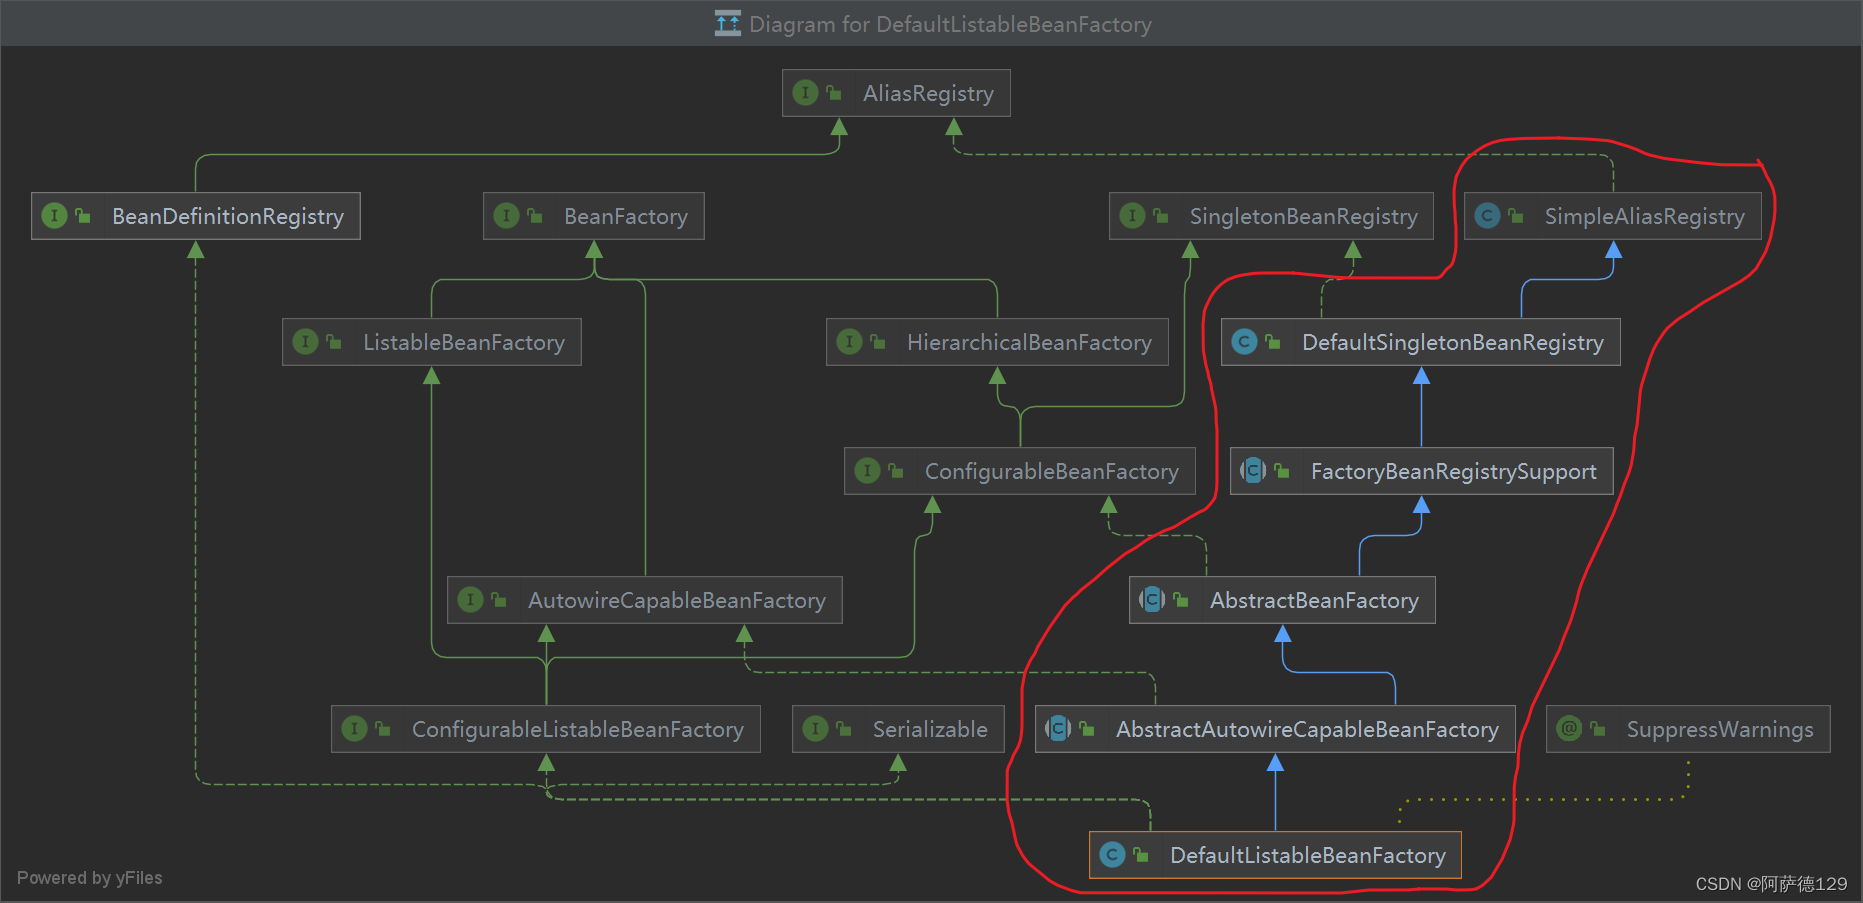The height and width of the screenshot is (903, 1863).
Task: Select the AliasRegistry node label
Action: [x=928, y=94]
